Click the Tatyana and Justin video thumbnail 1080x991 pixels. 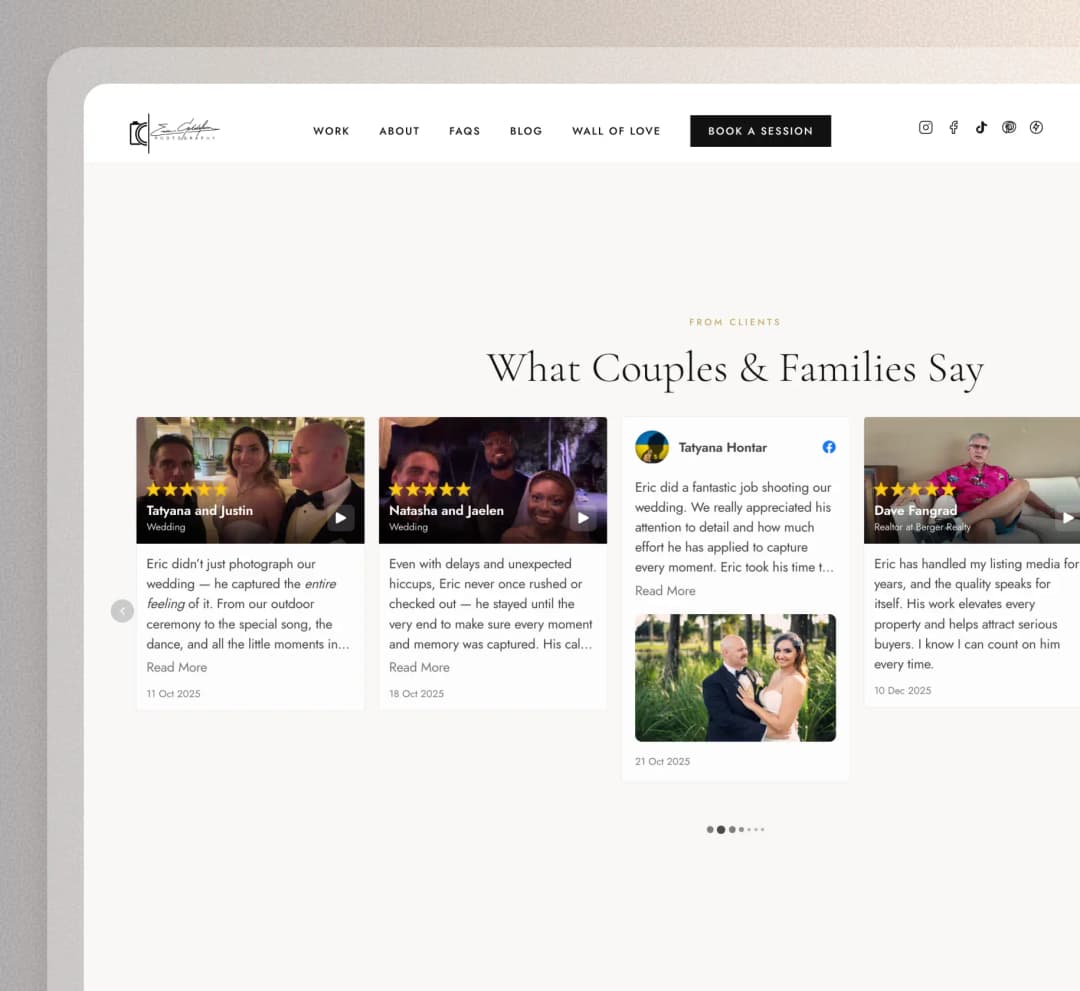click(251, 480)
